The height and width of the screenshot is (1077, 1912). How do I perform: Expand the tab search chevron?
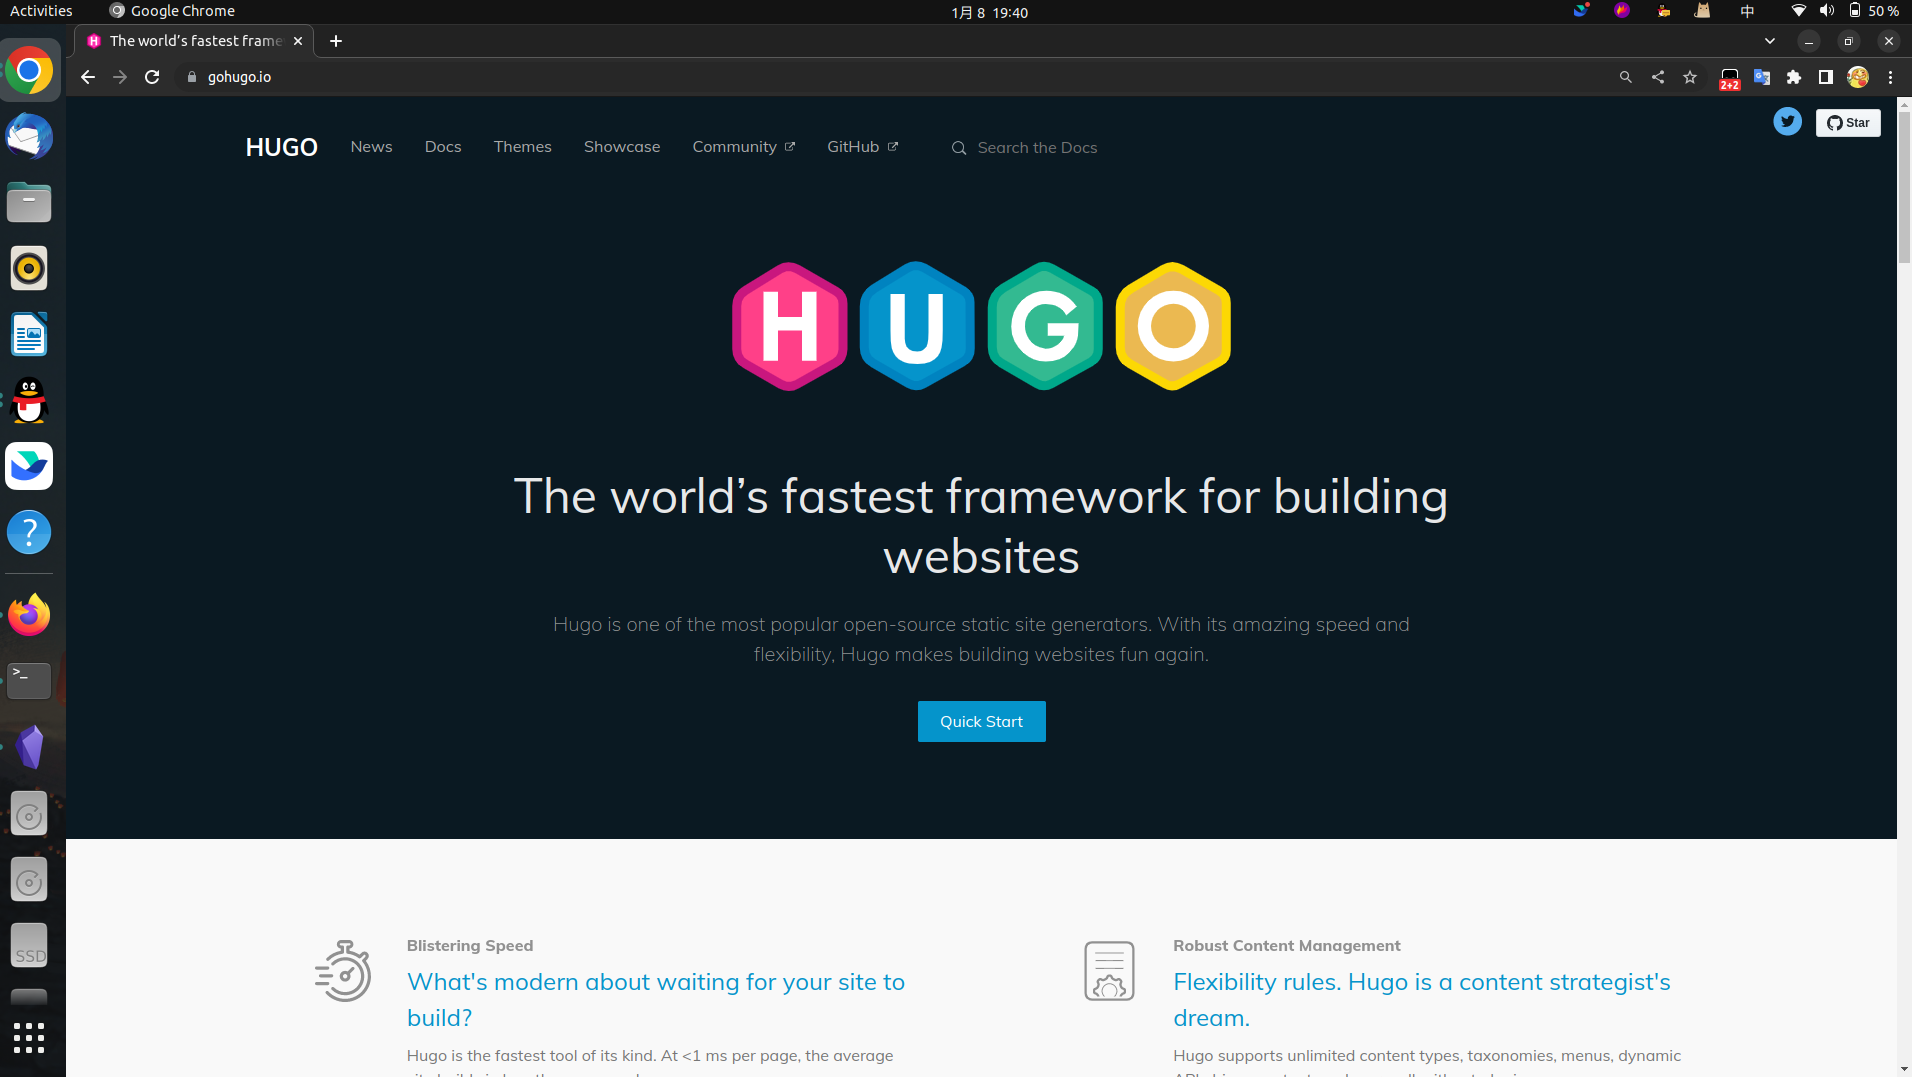click(1770, 41)
